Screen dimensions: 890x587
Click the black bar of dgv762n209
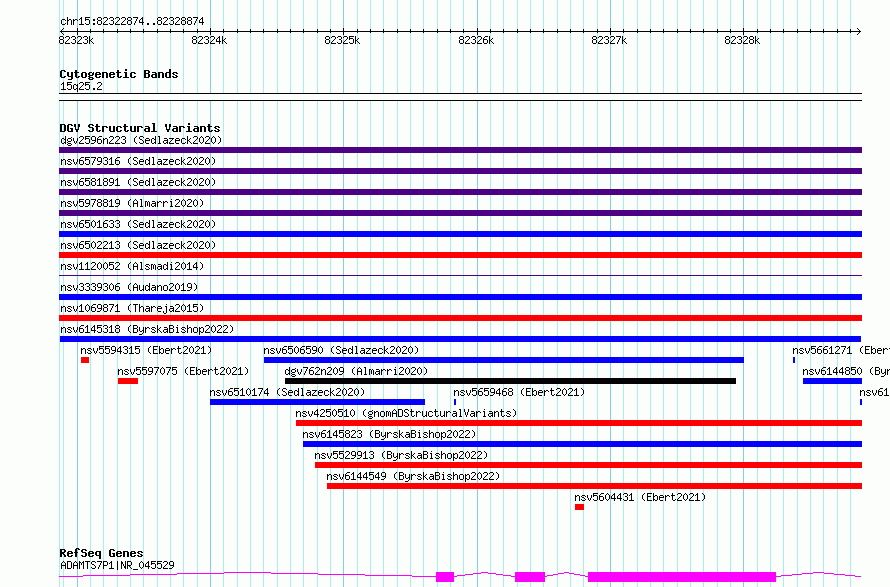click(510, 381)
